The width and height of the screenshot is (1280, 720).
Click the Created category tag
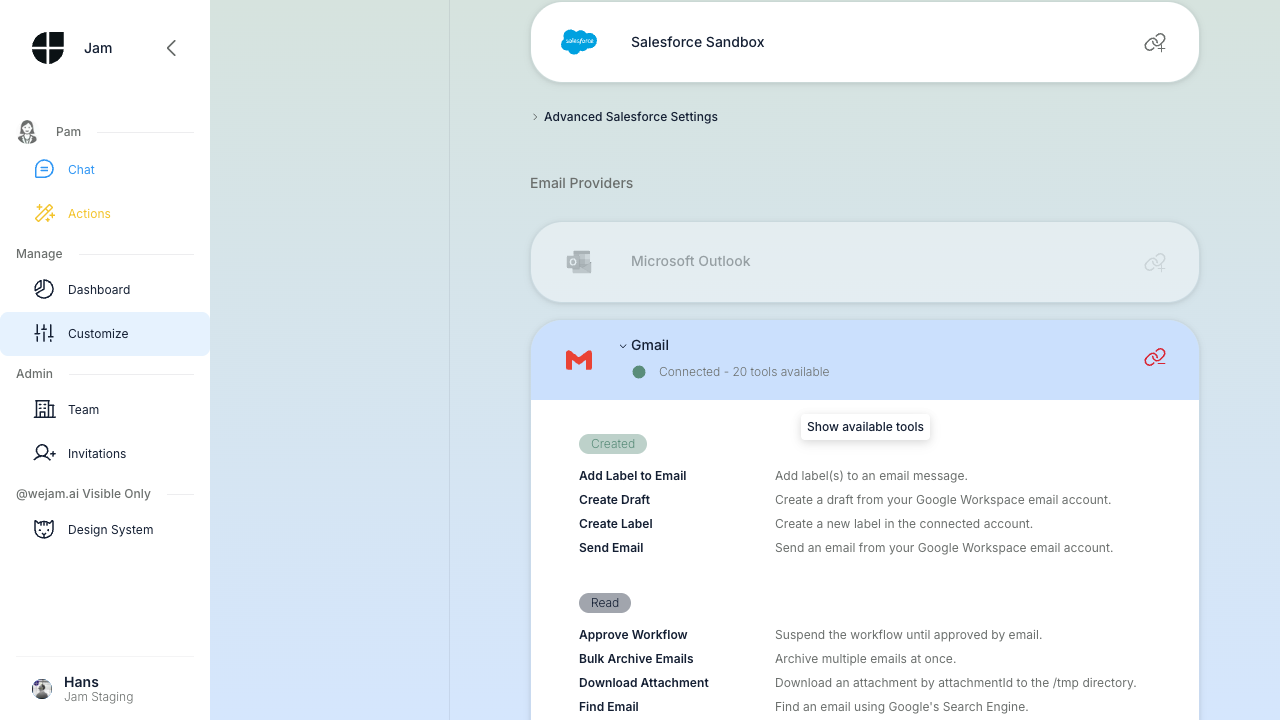click(613, 444)
